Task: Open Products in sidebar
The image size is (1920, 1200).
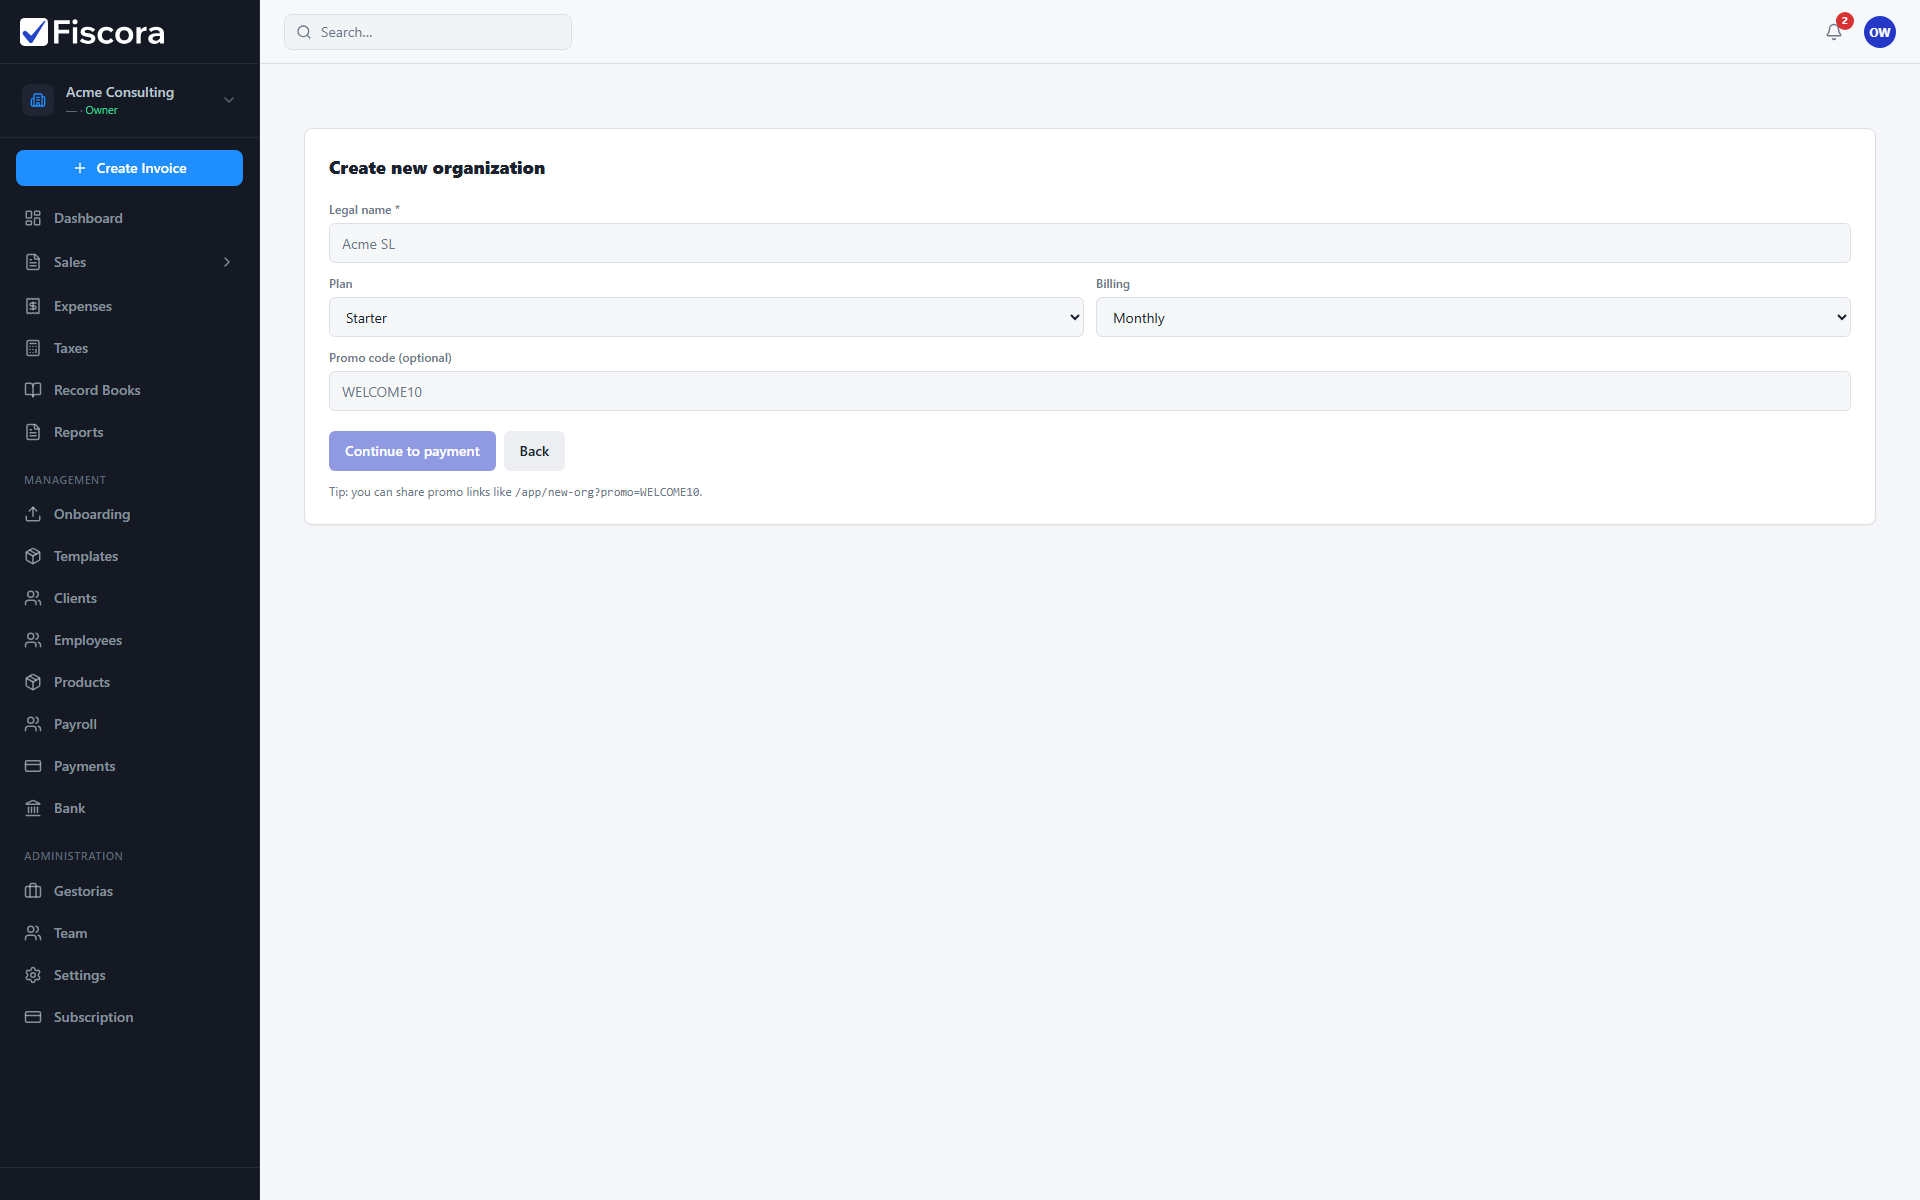Action: (129, 682)
